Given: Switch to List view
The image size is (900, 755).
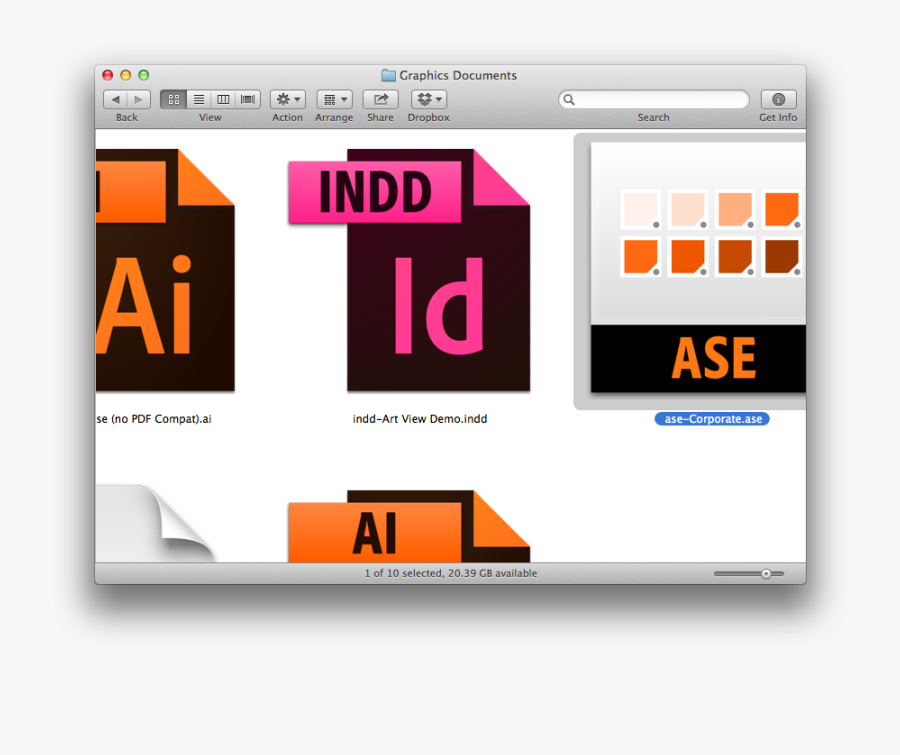Looking at the screenshot, I should tap(198, 98).
